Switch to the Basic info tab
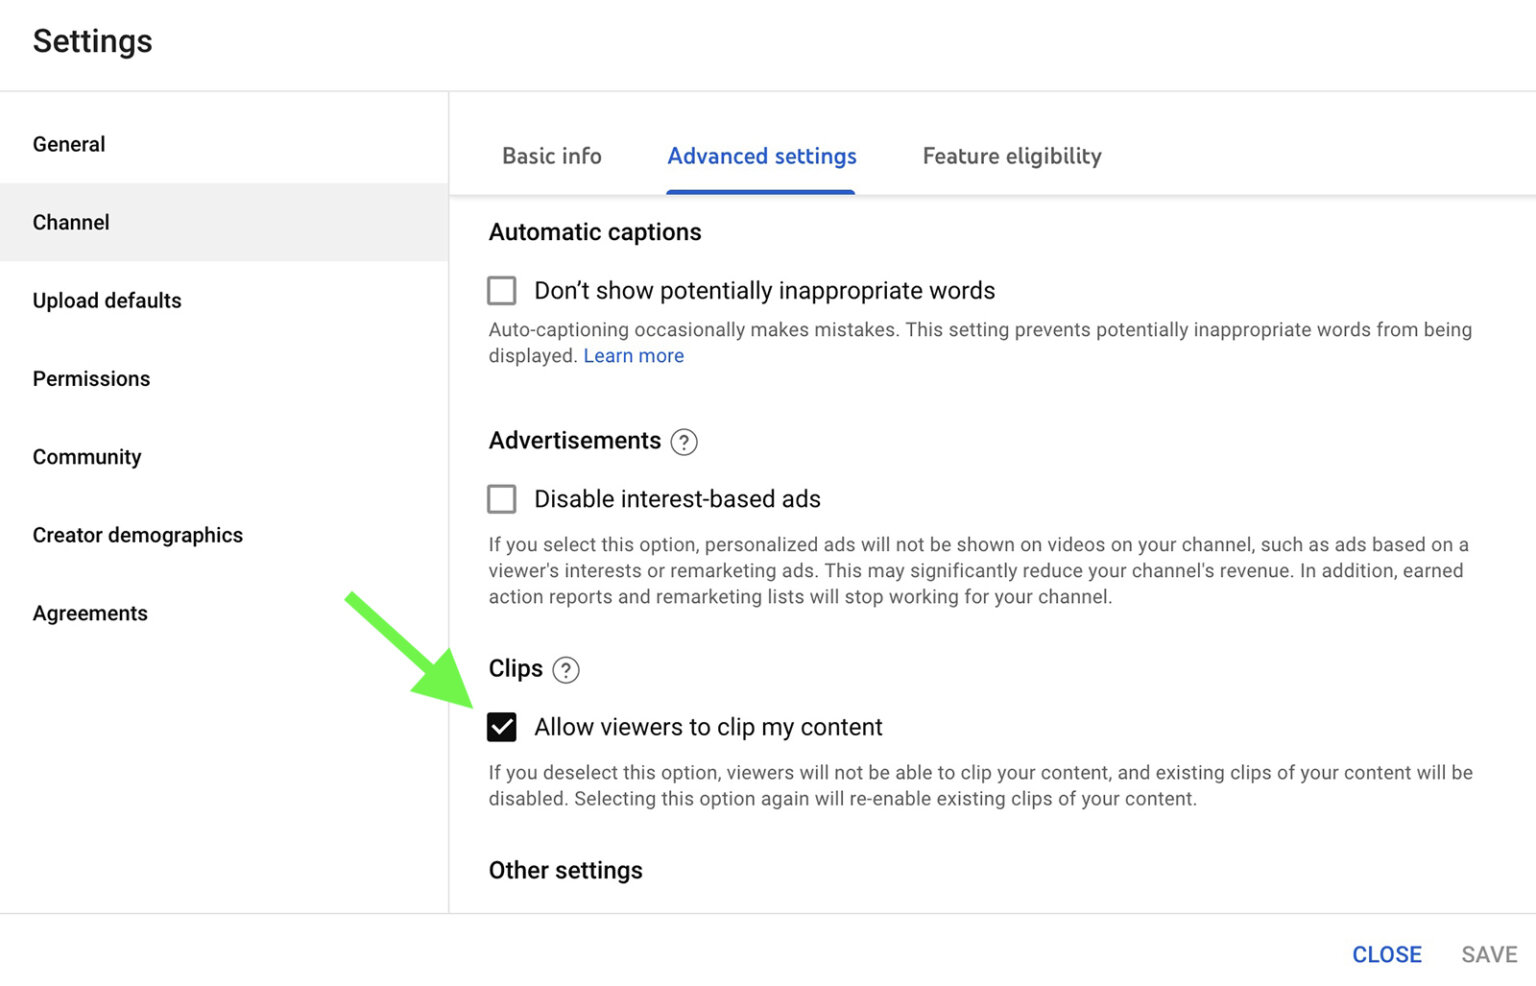The height and width of the screenshot is (986, 1536). (551, 156)
